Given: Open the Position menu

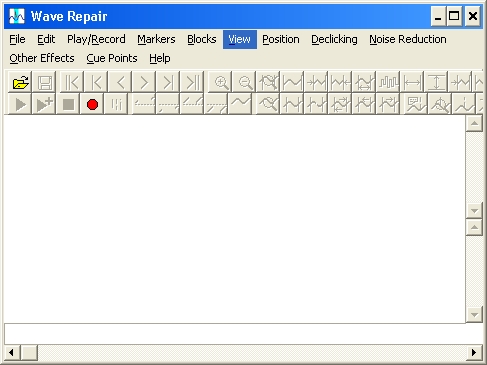Looking at the screenshot, I should point(281,39).
